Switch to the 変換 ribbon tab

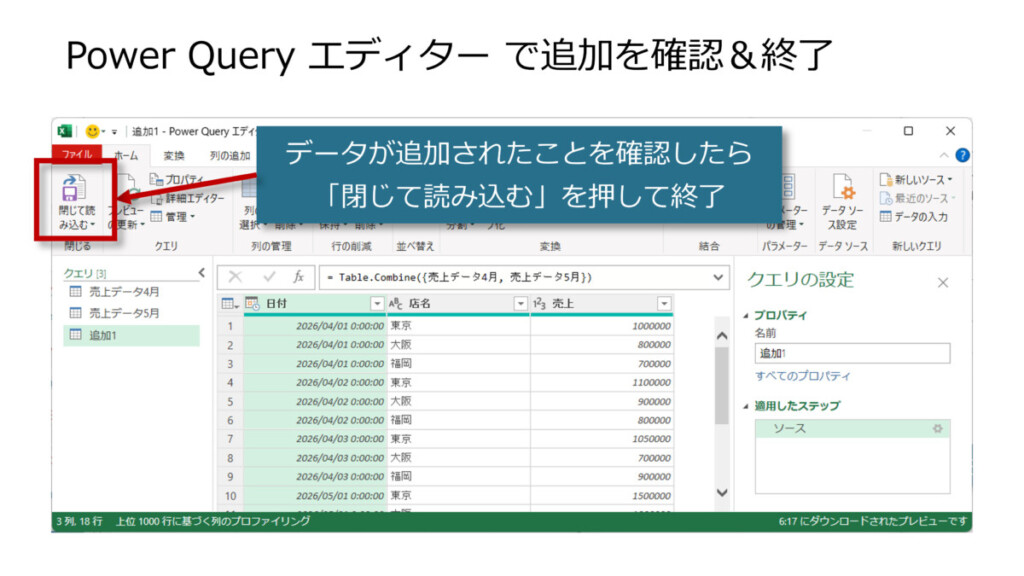point(173,155)
